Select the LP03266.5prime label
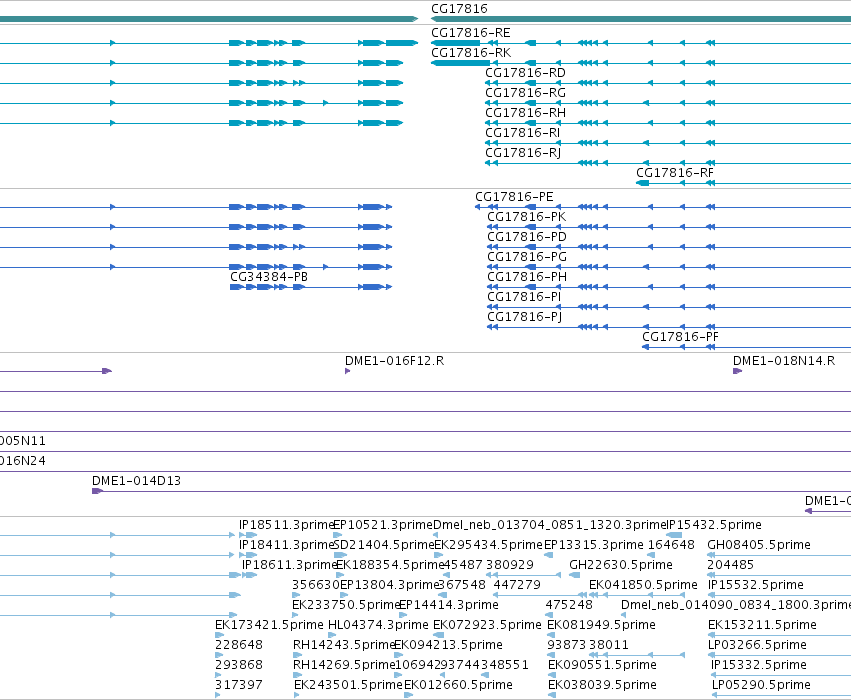The width and height of the screenshot is (851, 700). (757, 645)
